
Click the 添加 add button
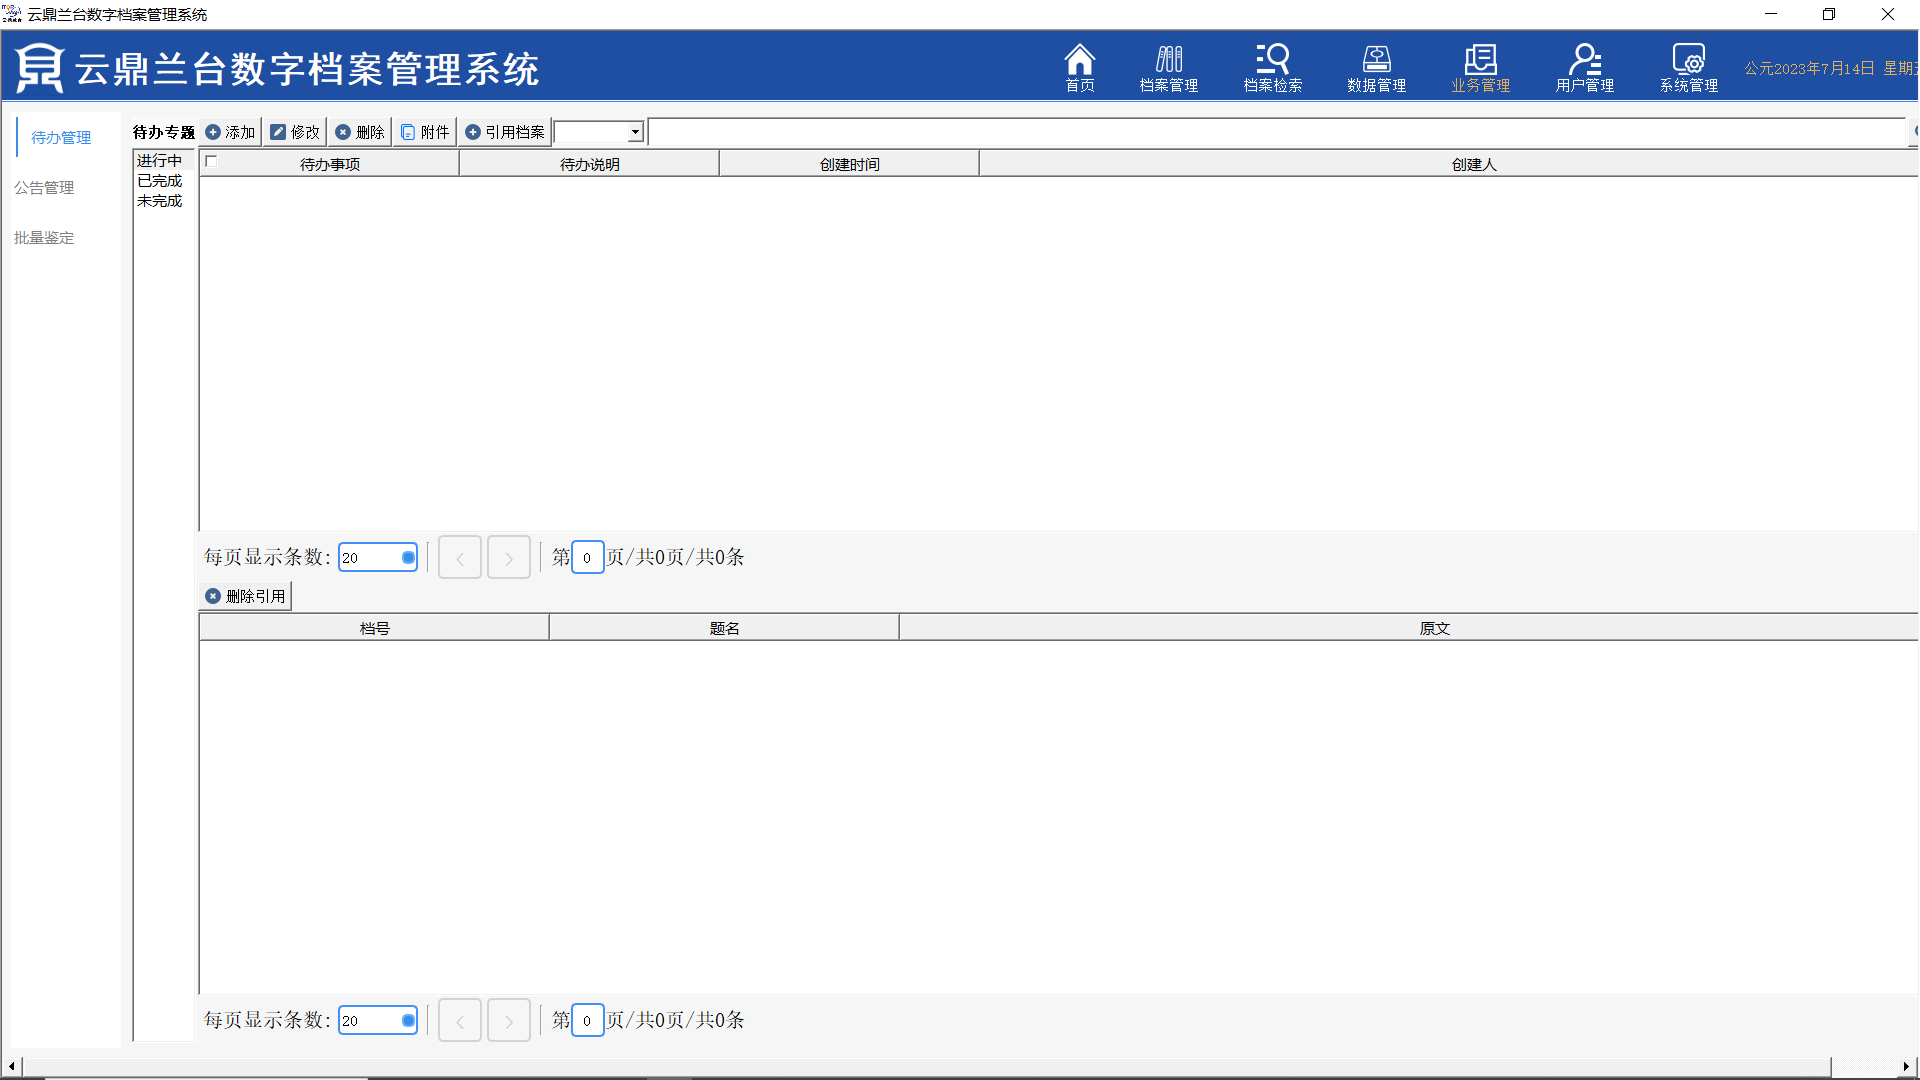[x=230, y=132]
